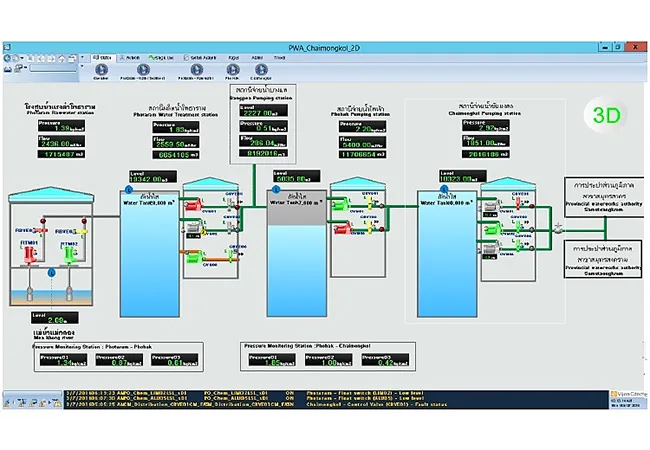Select green raw water pump RTM02
650x450 pixels.
pyautogui.click(x=69, y=254)
